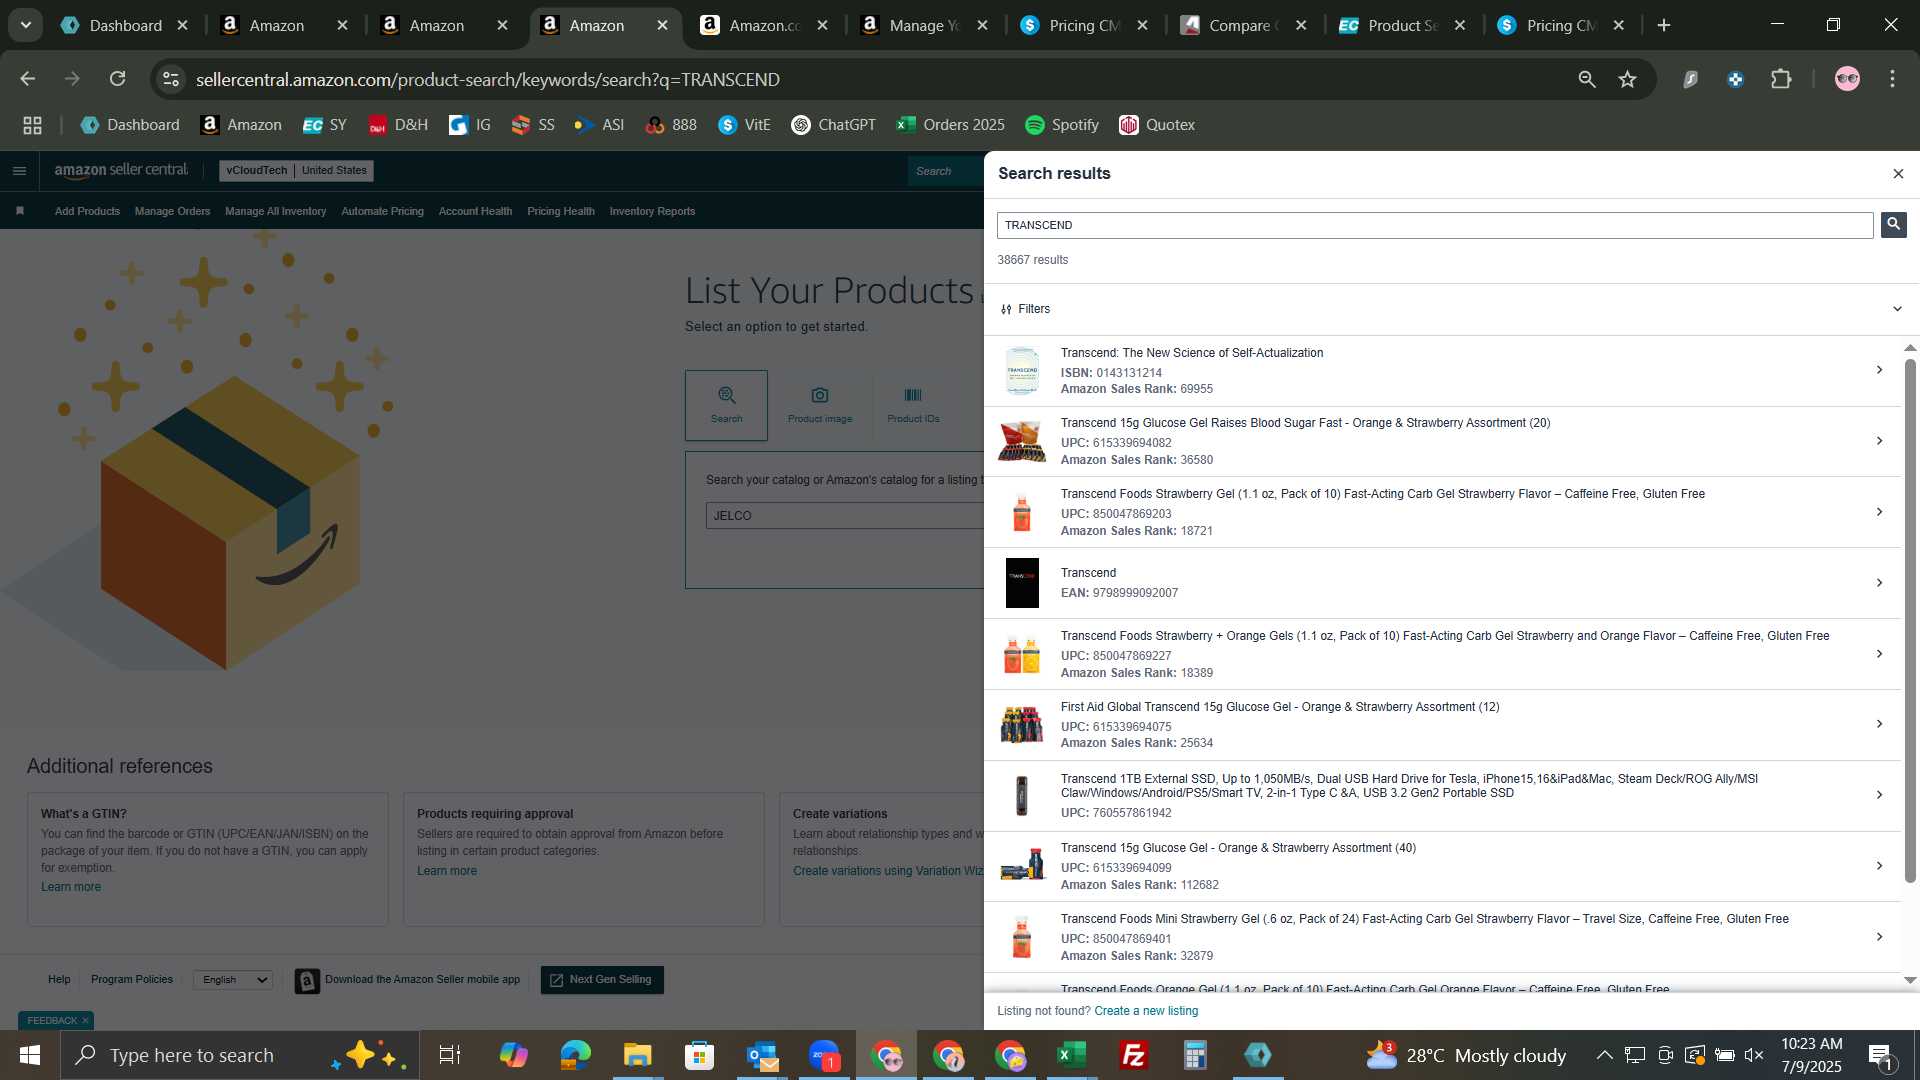The width and height of the screenshot is (1920, 1080).
Task: Open the English language dropdown
Action: pyautogui.click(x=233, y=980)
